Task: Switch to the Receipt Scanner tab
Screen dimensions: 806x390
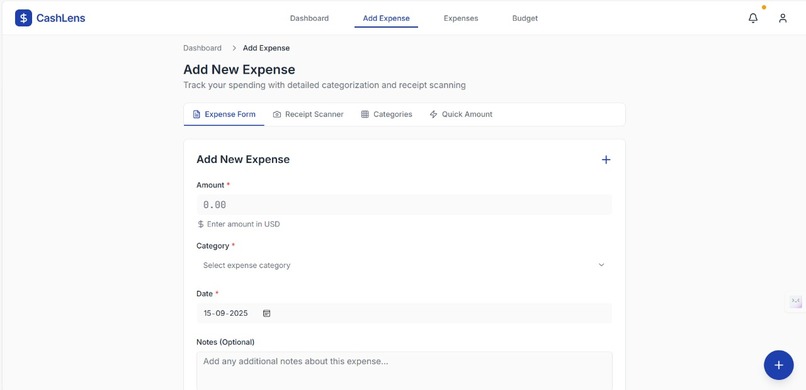Action: pyautogui.click(x=308, y=114)
